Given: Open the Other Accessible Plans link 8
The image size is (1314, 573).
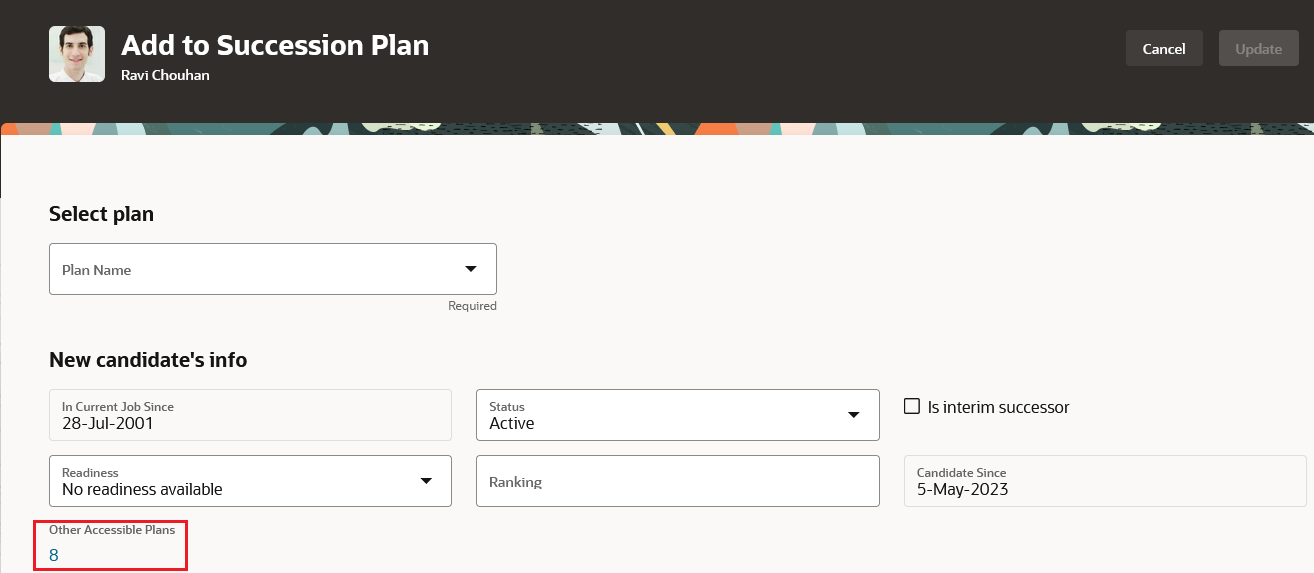Looking at the screenshot, I should click(54, 555).
